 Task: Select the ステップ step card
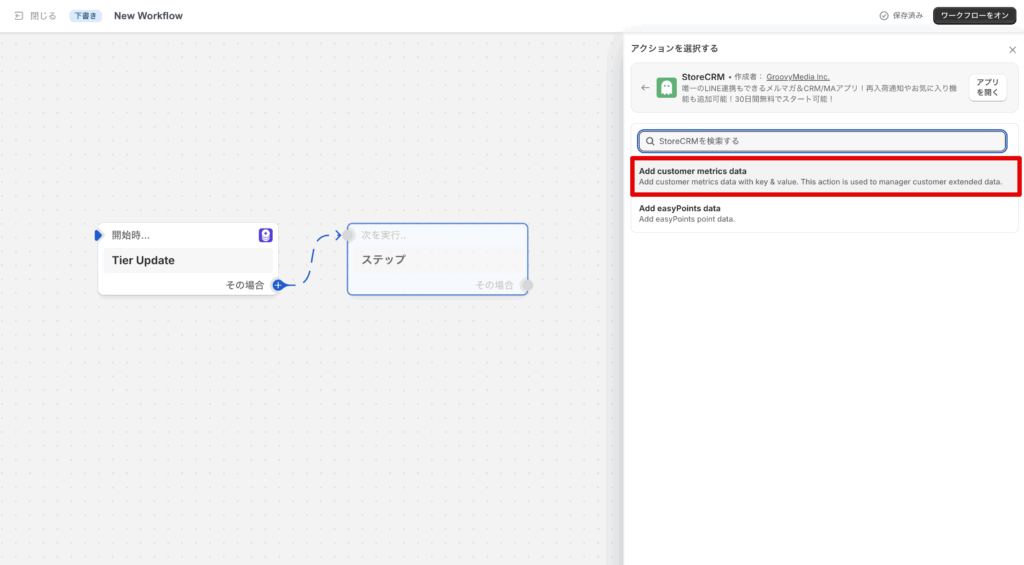(x=438, y=259)
